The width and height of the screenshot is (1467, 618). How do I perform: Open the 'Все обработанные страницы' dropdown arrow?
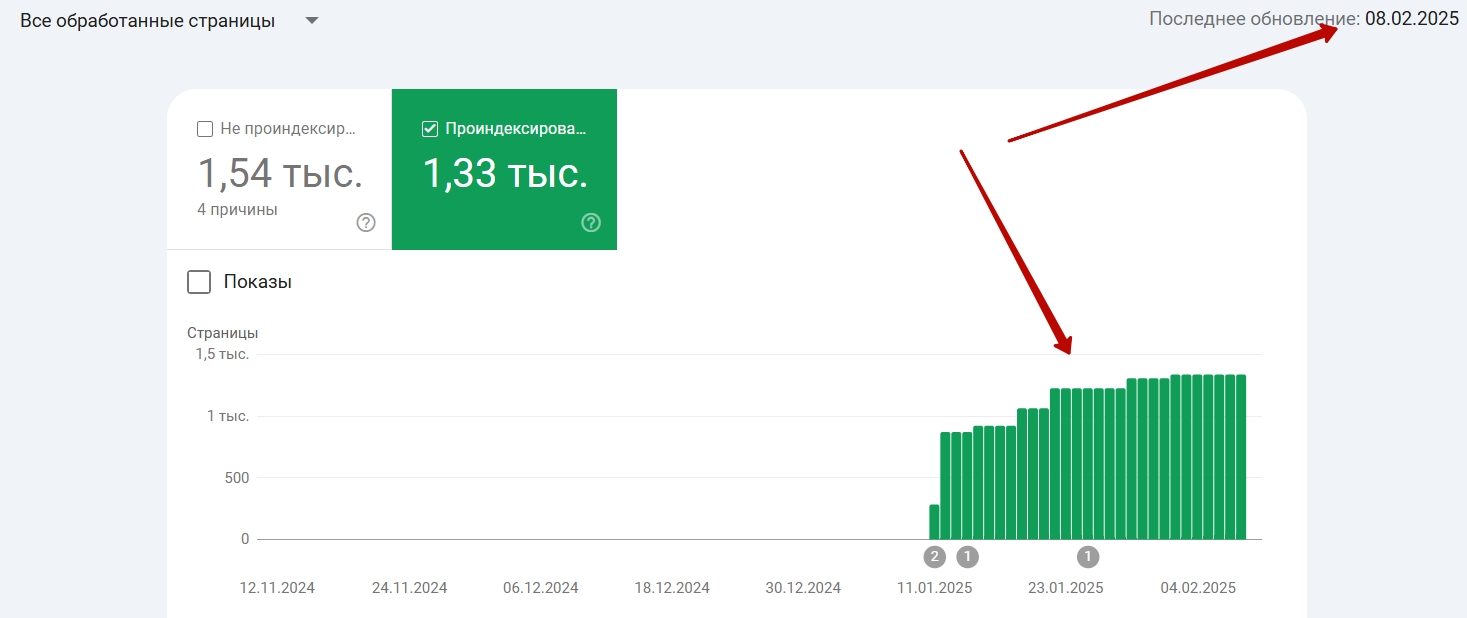(311, 21)
